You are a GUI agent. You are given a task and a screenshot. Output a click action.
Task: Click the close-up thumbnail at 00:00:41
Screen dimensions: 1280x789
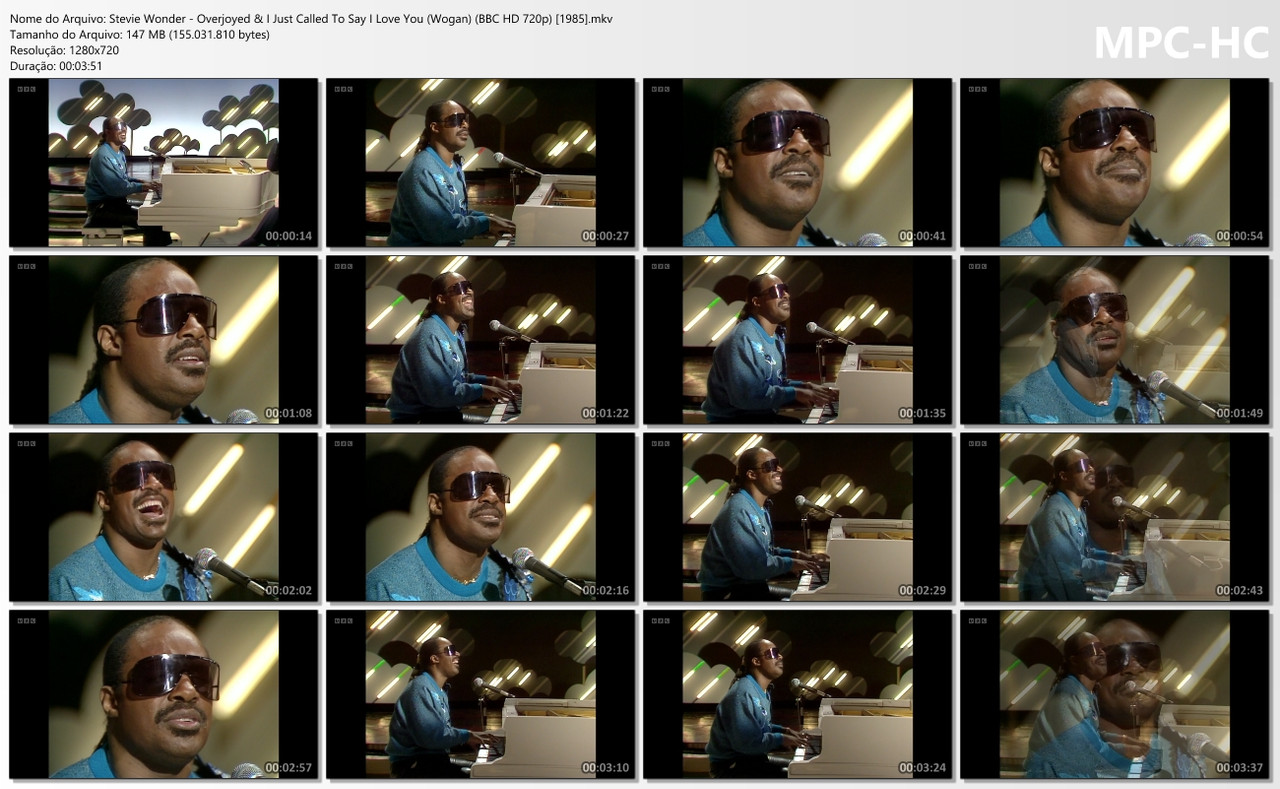pyautogui.click(x=796, y=162)
